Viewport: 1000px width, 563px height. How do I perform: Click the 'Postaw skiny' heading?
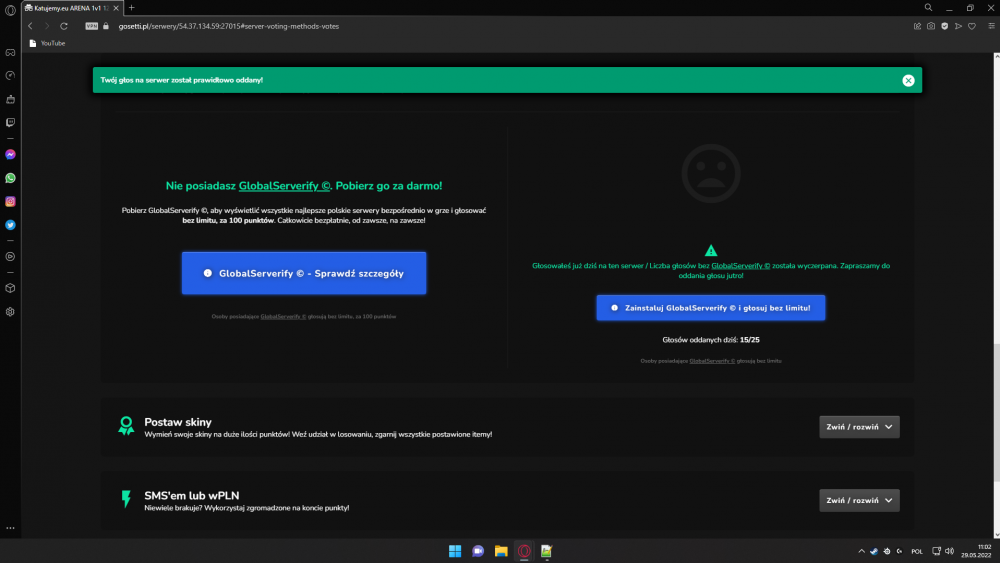[x=178, y=422]
